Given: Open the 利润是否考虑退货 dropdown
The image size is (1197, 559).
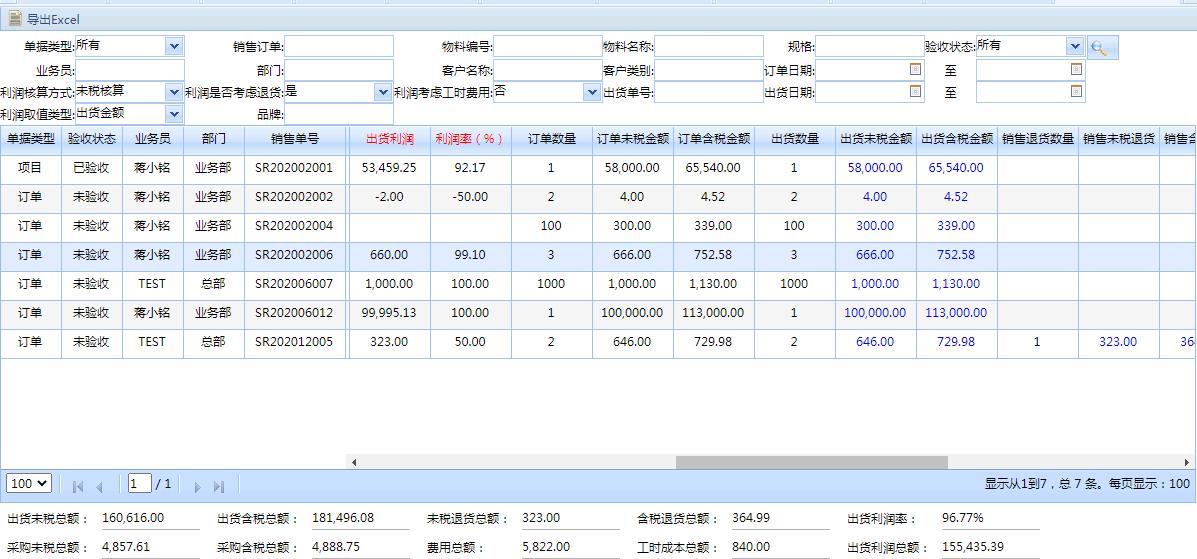Looking at the screenshot, I should [383, 92].
